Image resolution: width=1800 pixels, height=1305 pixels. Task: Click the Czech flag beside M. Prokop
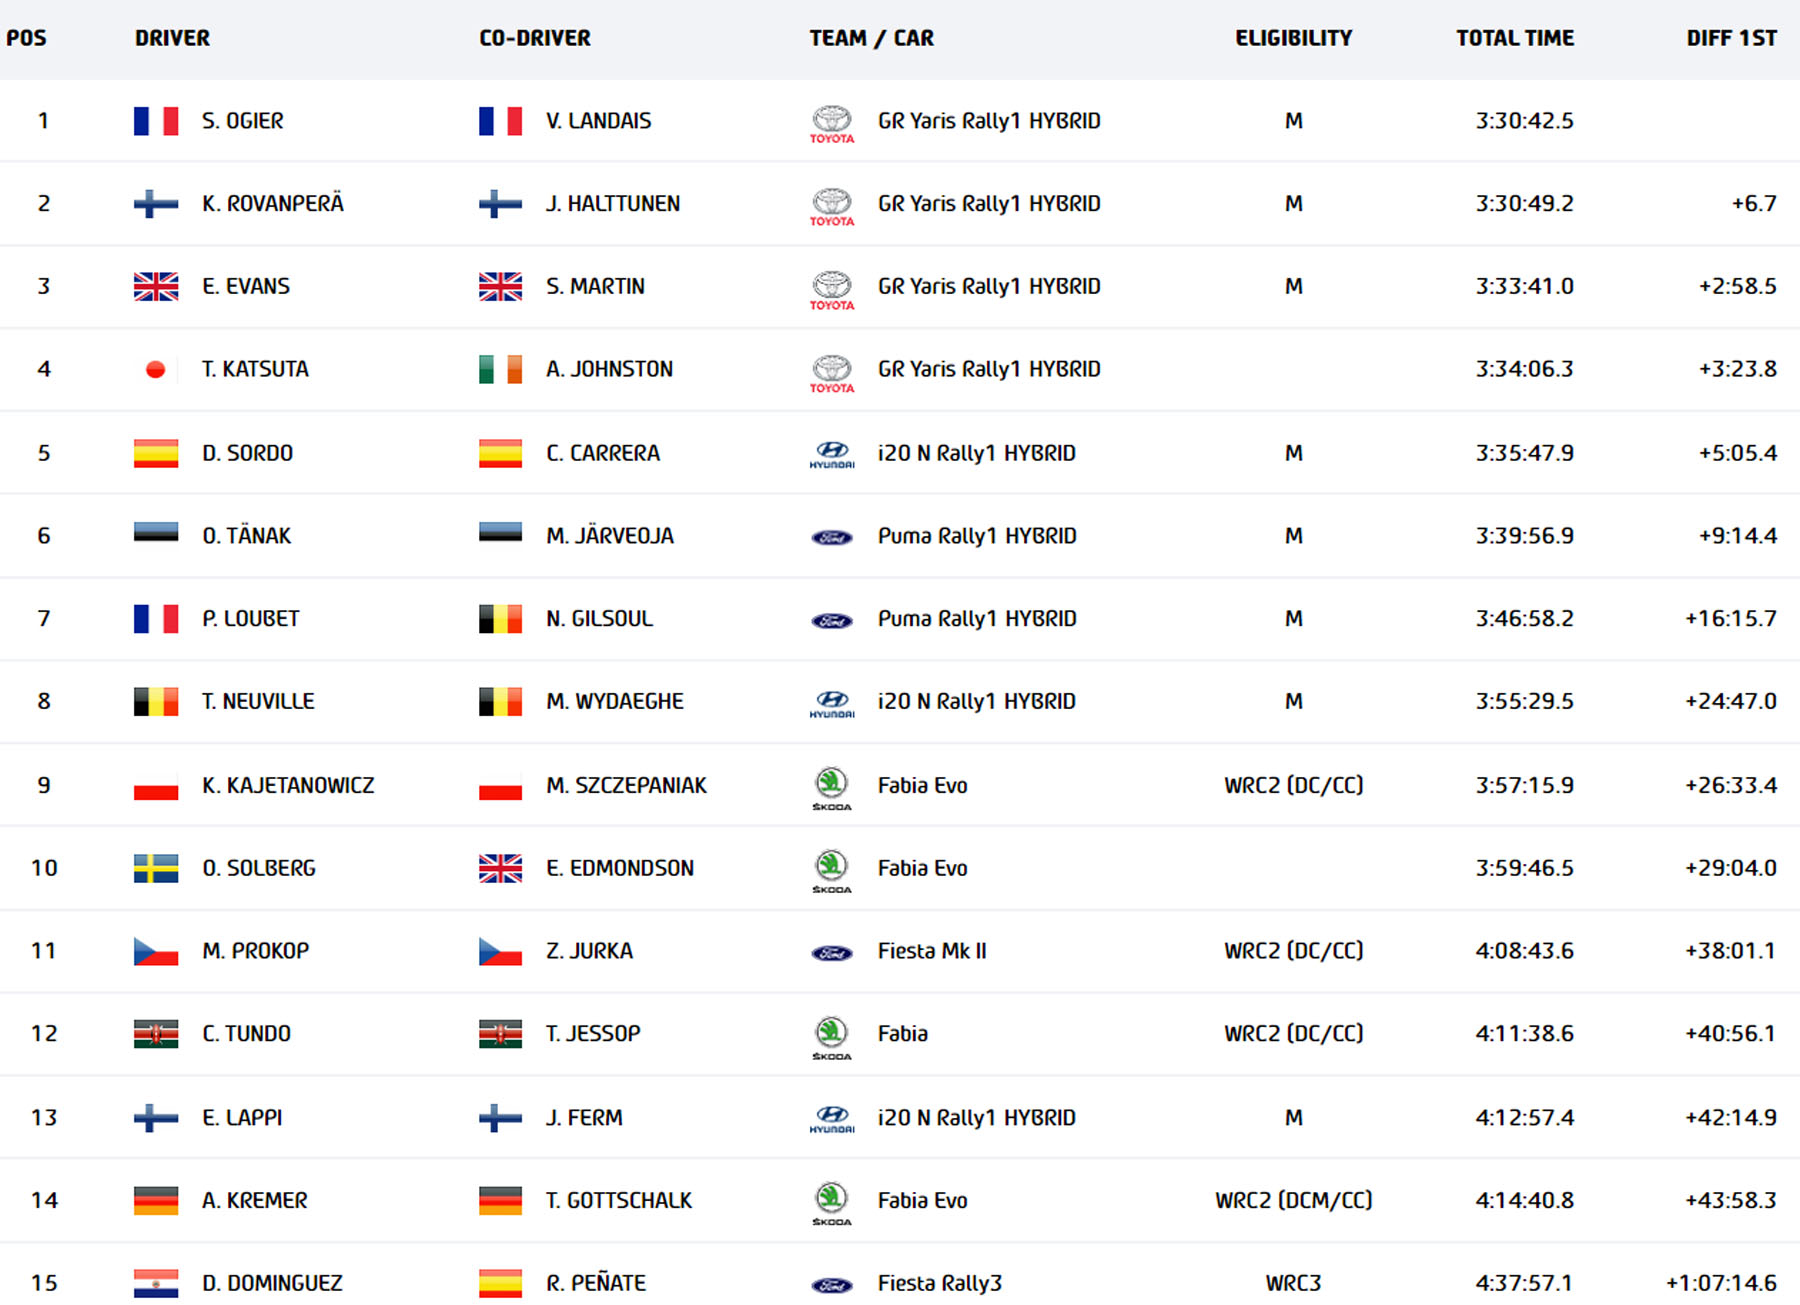click(x=156, y=951)
